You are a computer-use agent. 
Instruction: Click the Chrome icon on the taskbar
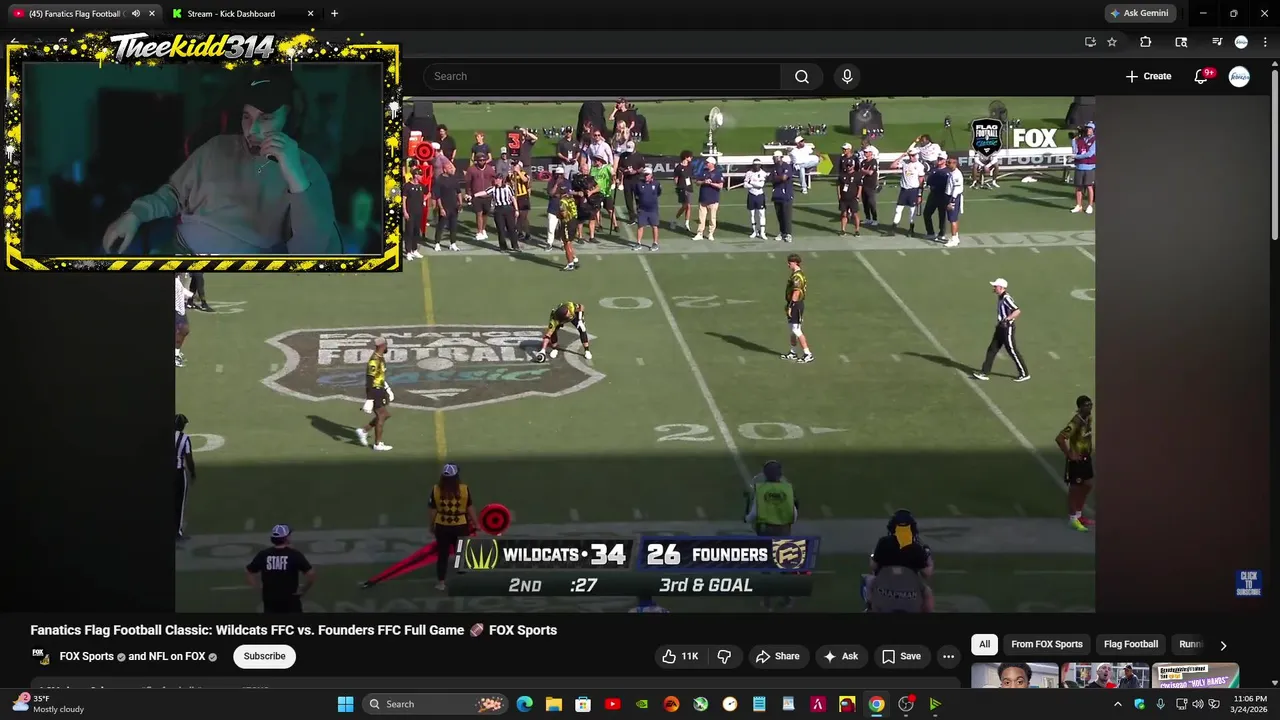[x=876, y=704]
